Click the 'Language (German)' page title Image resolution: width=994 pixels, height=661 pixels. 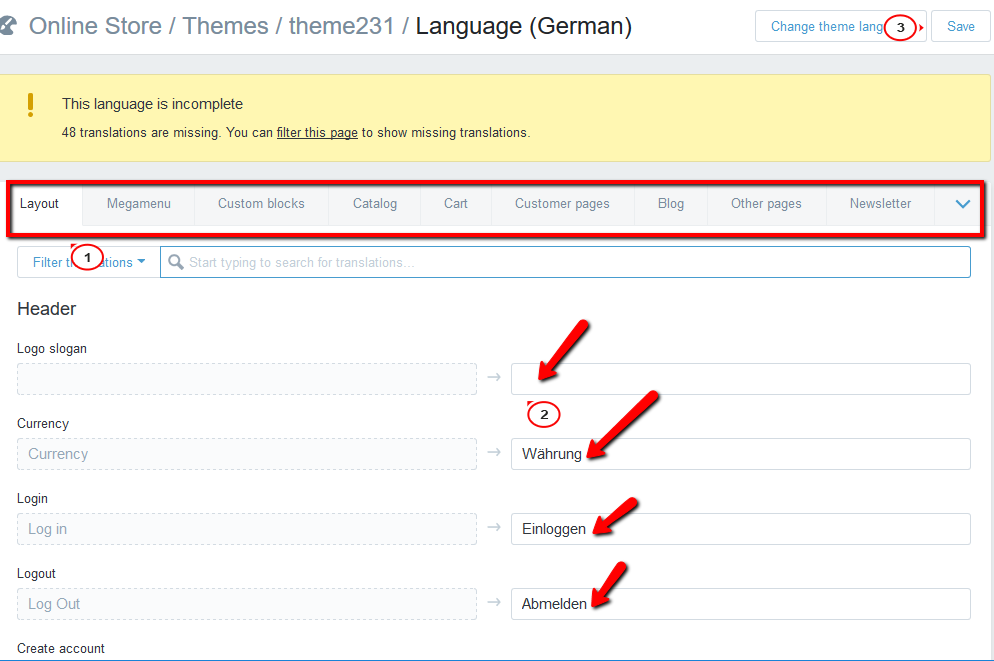pos(524,26)
